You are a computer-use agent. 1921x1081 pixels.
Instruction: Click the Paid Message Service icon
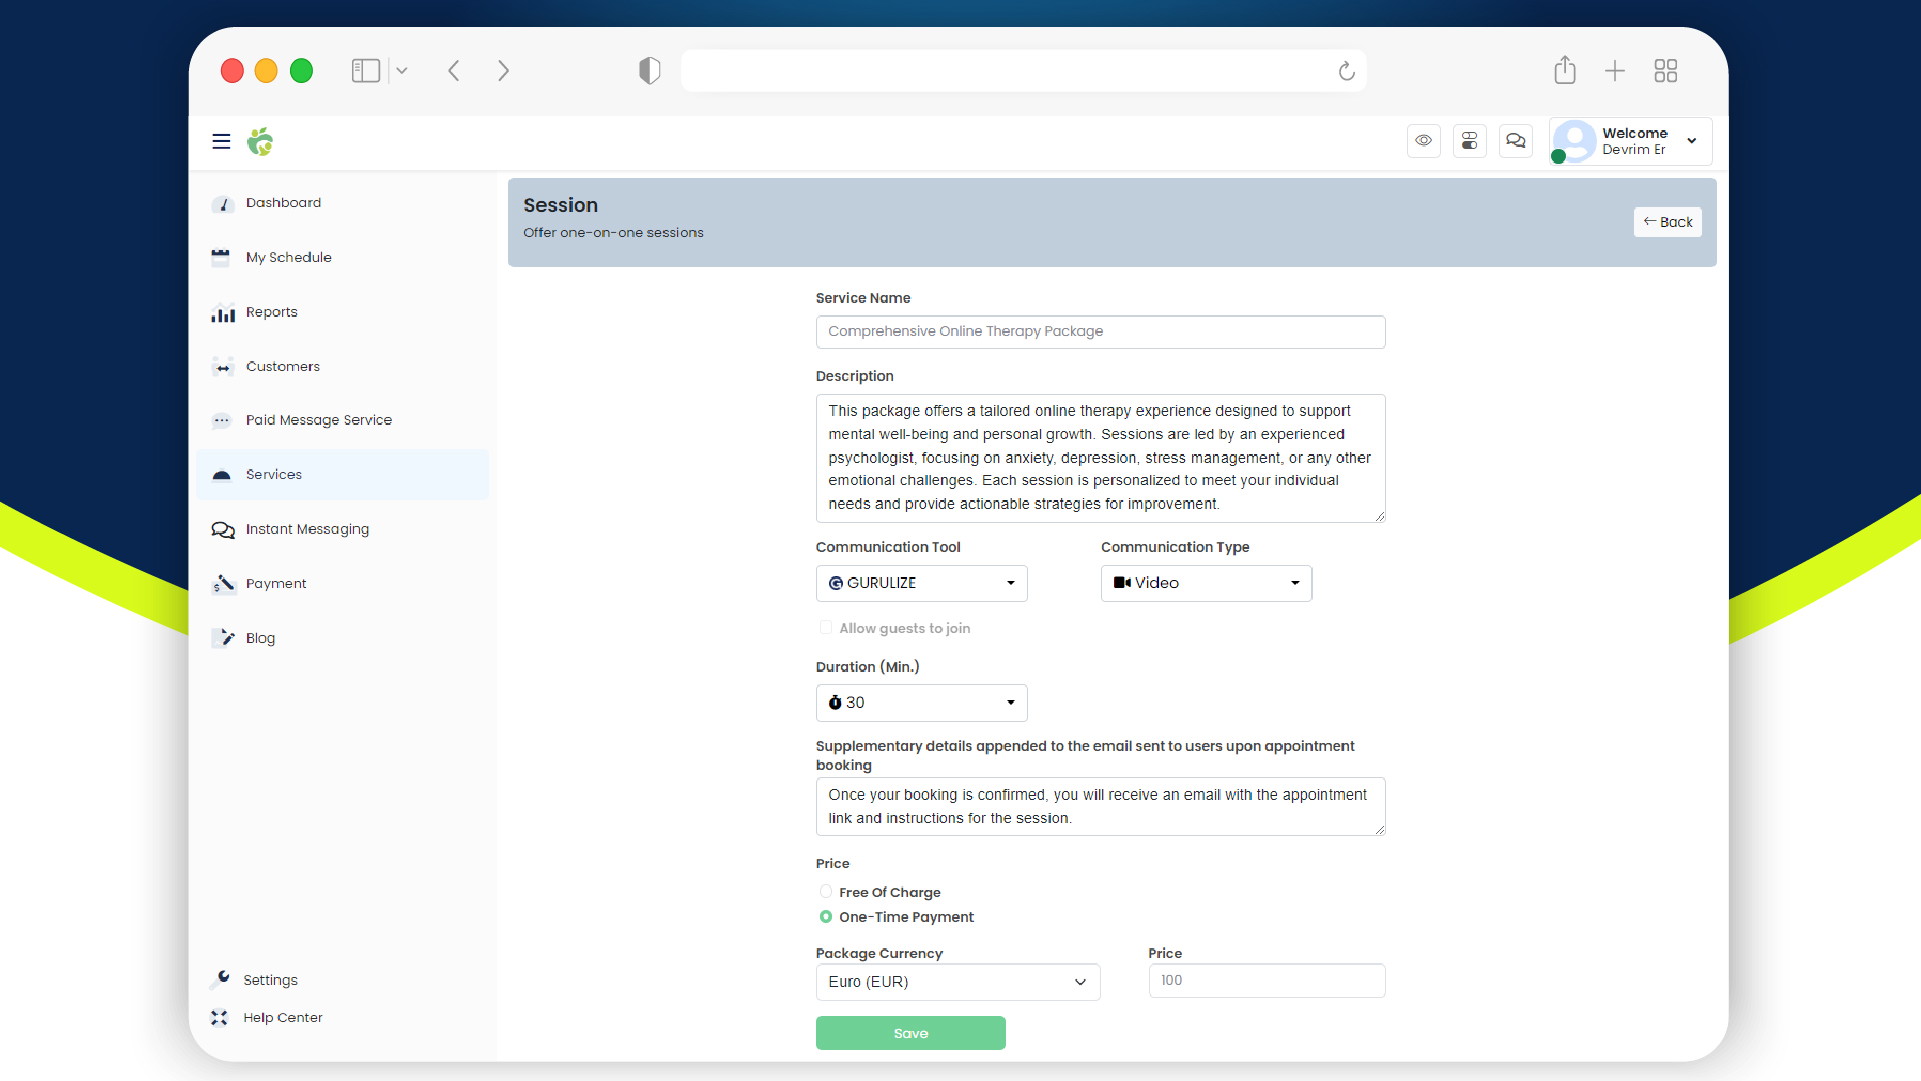tap(222, 420)
